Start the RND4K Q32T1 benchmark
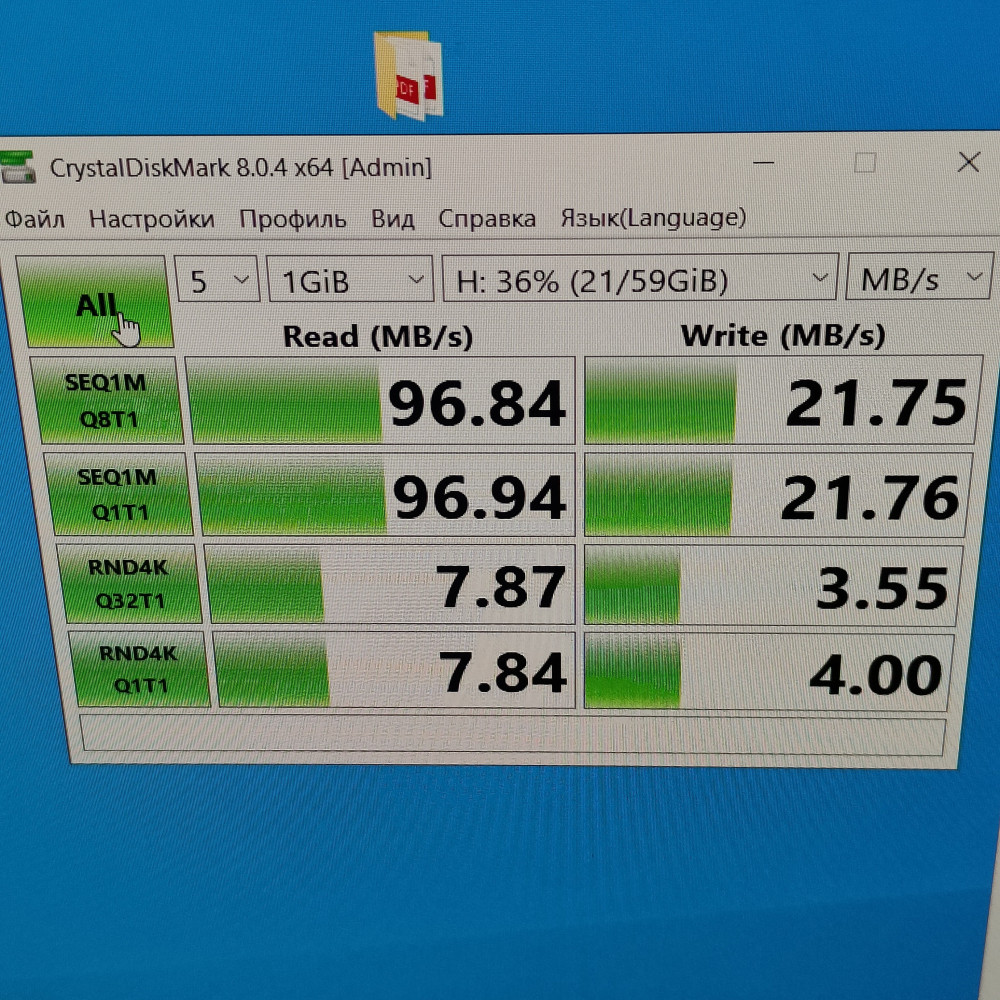This screenshot has width=1000, height=1000. [129, 585]
